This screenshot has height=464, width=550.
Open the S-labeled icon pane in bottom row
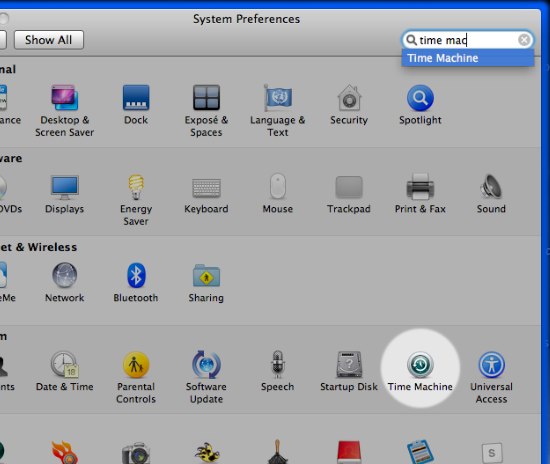[x=492, y=453]
